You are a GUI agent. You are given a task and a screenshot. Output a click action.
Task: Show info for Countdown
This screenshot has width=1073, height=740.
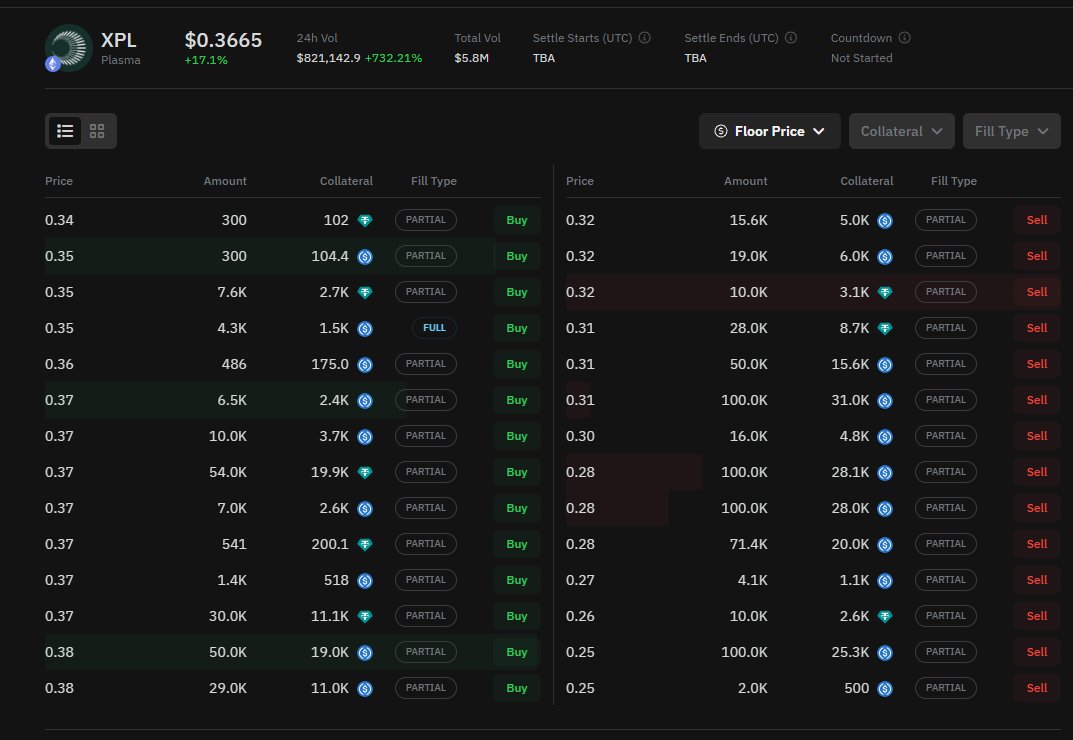point(904,38)
